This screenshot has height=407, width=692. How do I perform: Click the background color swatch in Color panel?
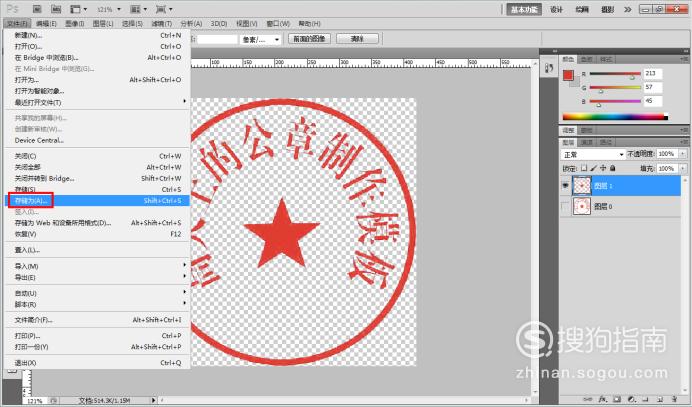pos(575,83)
